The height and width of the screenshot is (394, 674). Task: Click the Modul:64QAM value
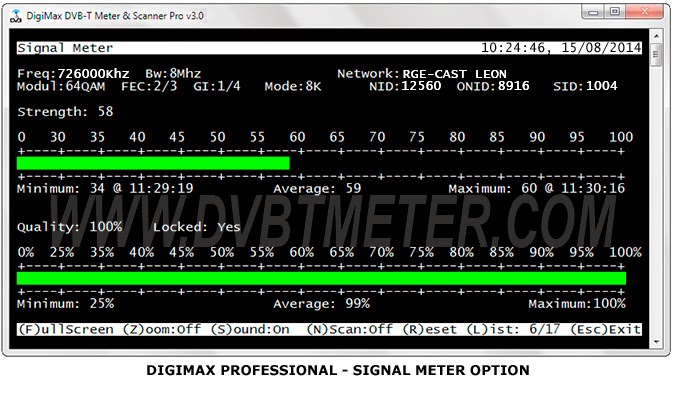(61, 86)
